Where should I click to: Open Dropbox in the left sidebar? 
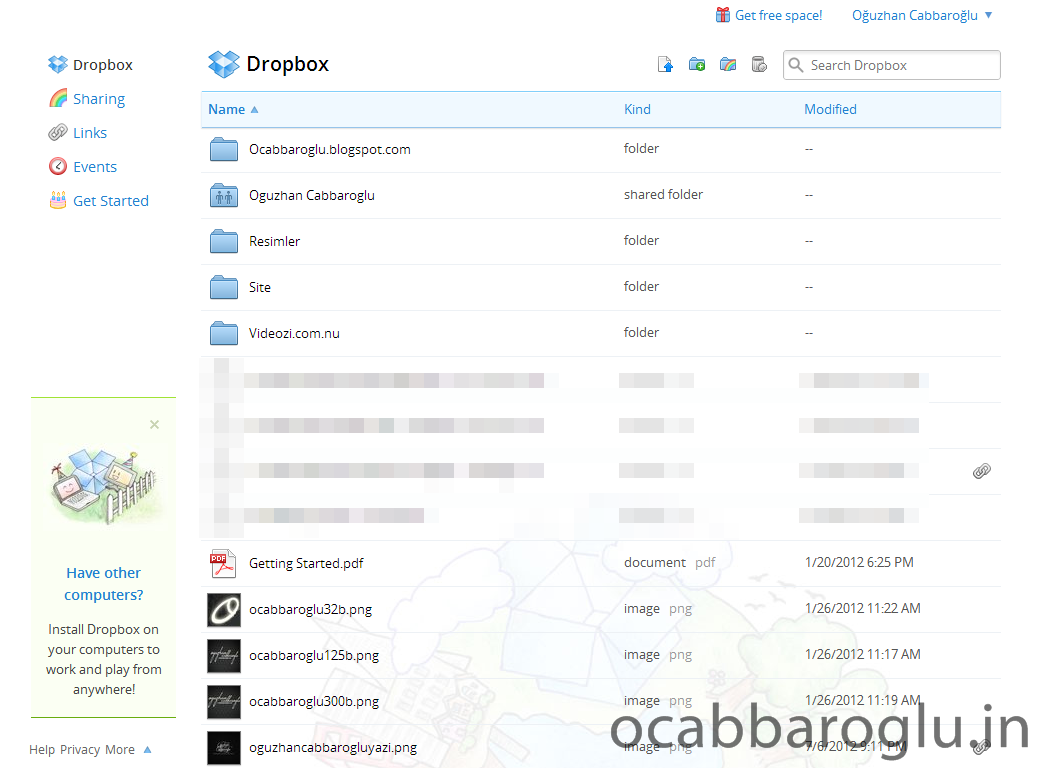point(102,65)
